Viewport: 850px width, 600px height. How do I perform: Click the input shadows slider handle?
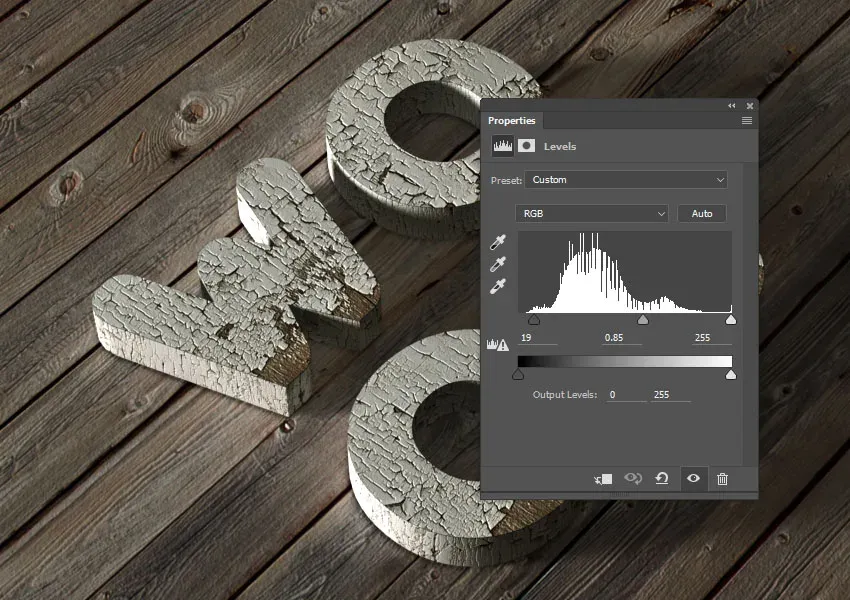(x=534, y=320)
